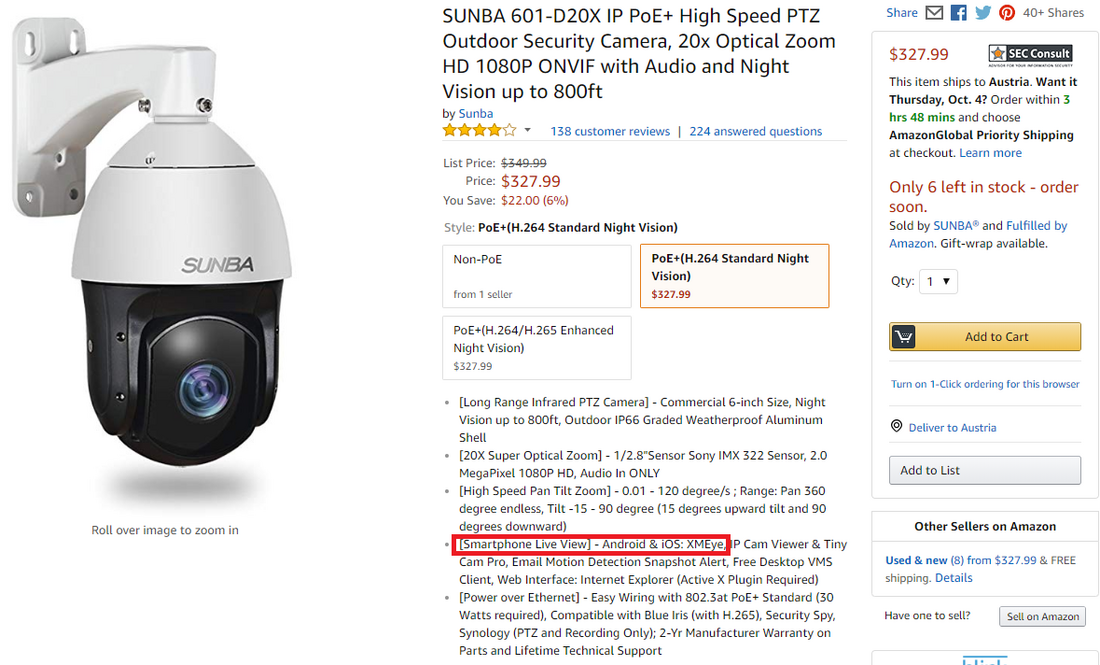
Task: Select the PoE+ H.264 Standard Night Vision option
Action: [734, 275]
